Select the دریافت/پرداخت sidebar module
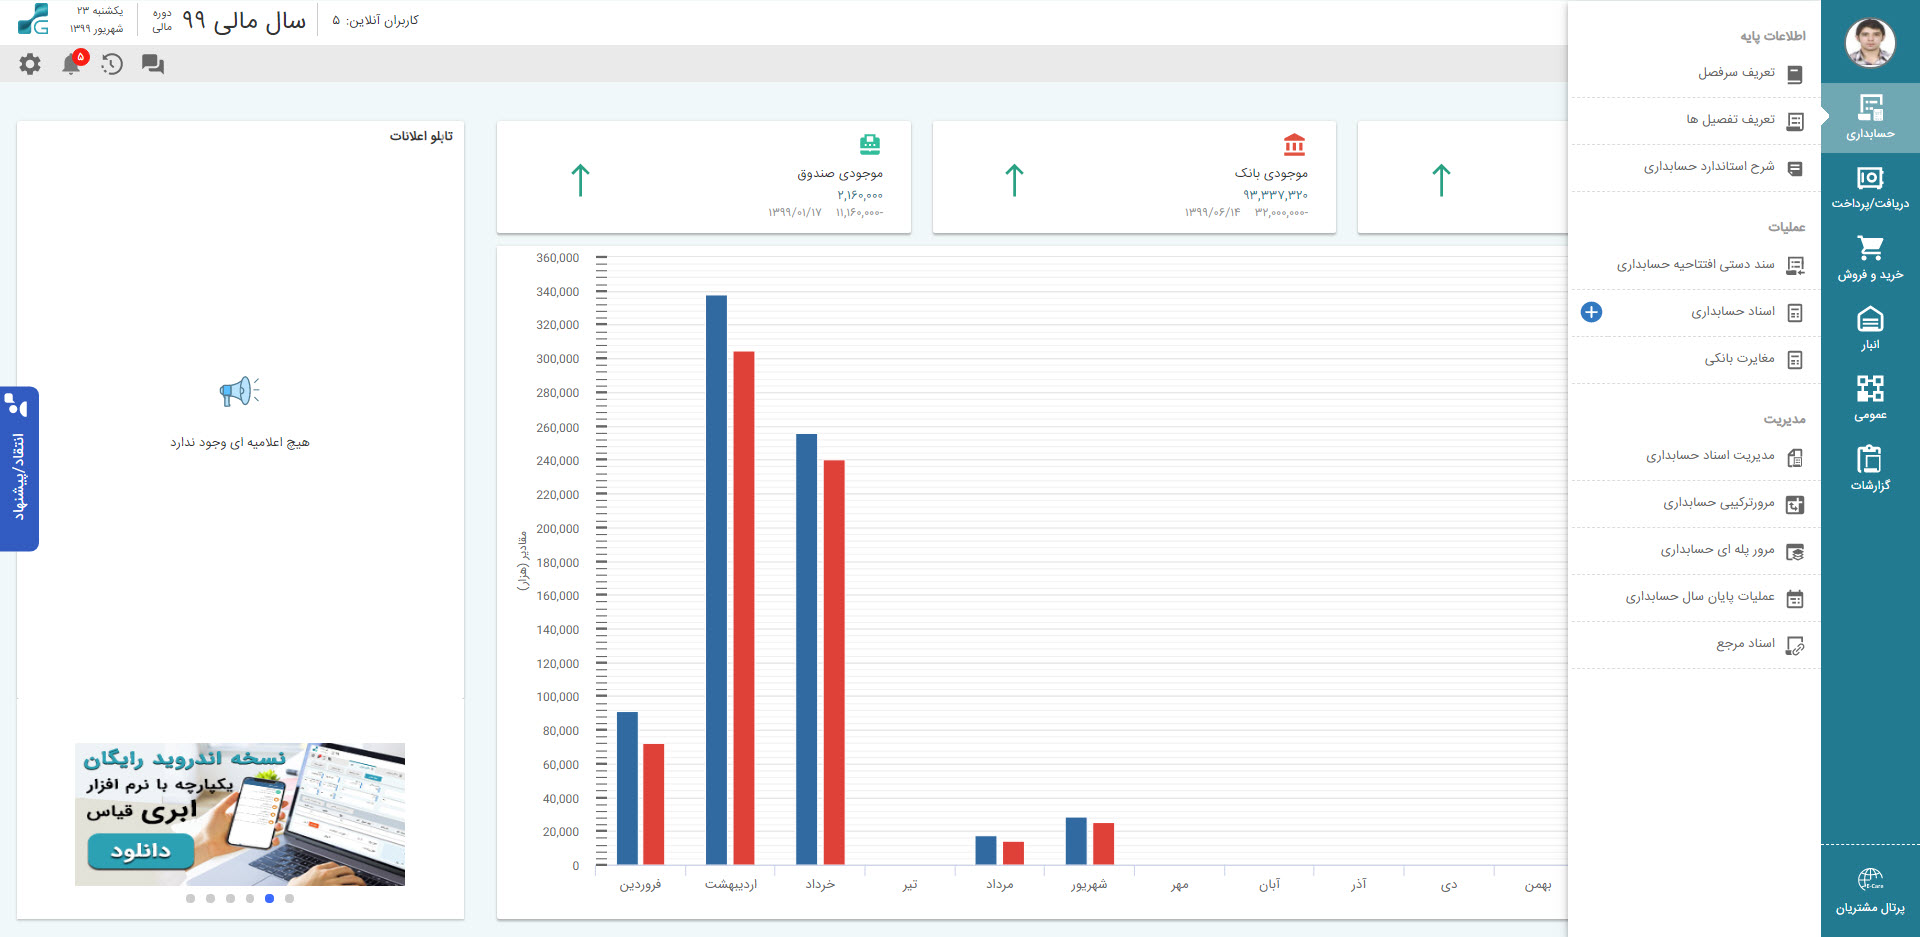The image size is (1920, 937). [1870, 188]
